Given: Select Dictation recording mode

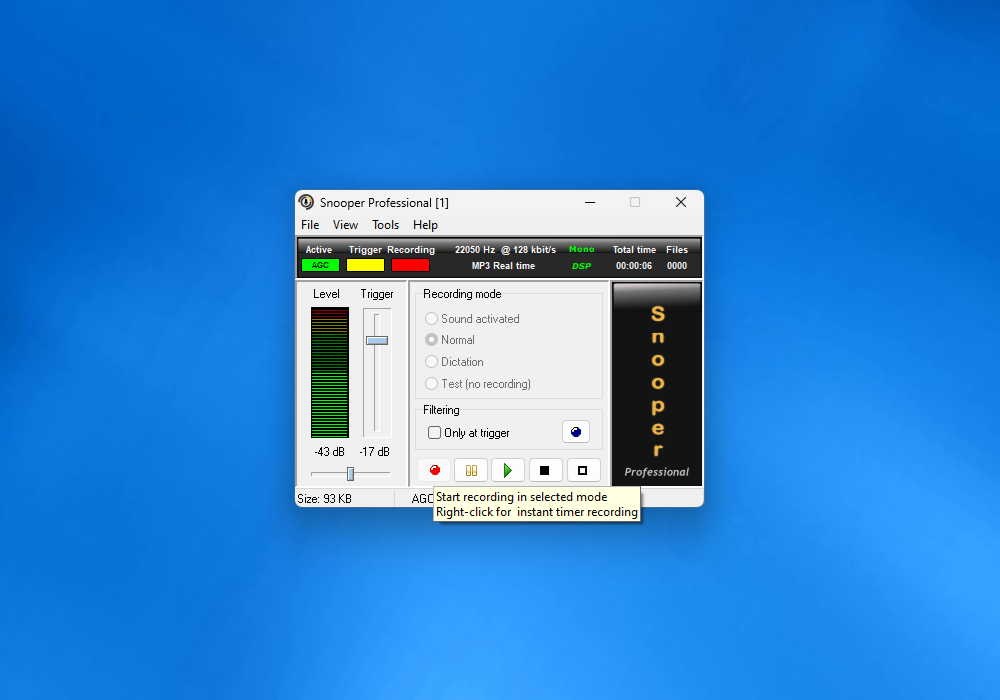Looking at the screenshot, I should 454,361.
